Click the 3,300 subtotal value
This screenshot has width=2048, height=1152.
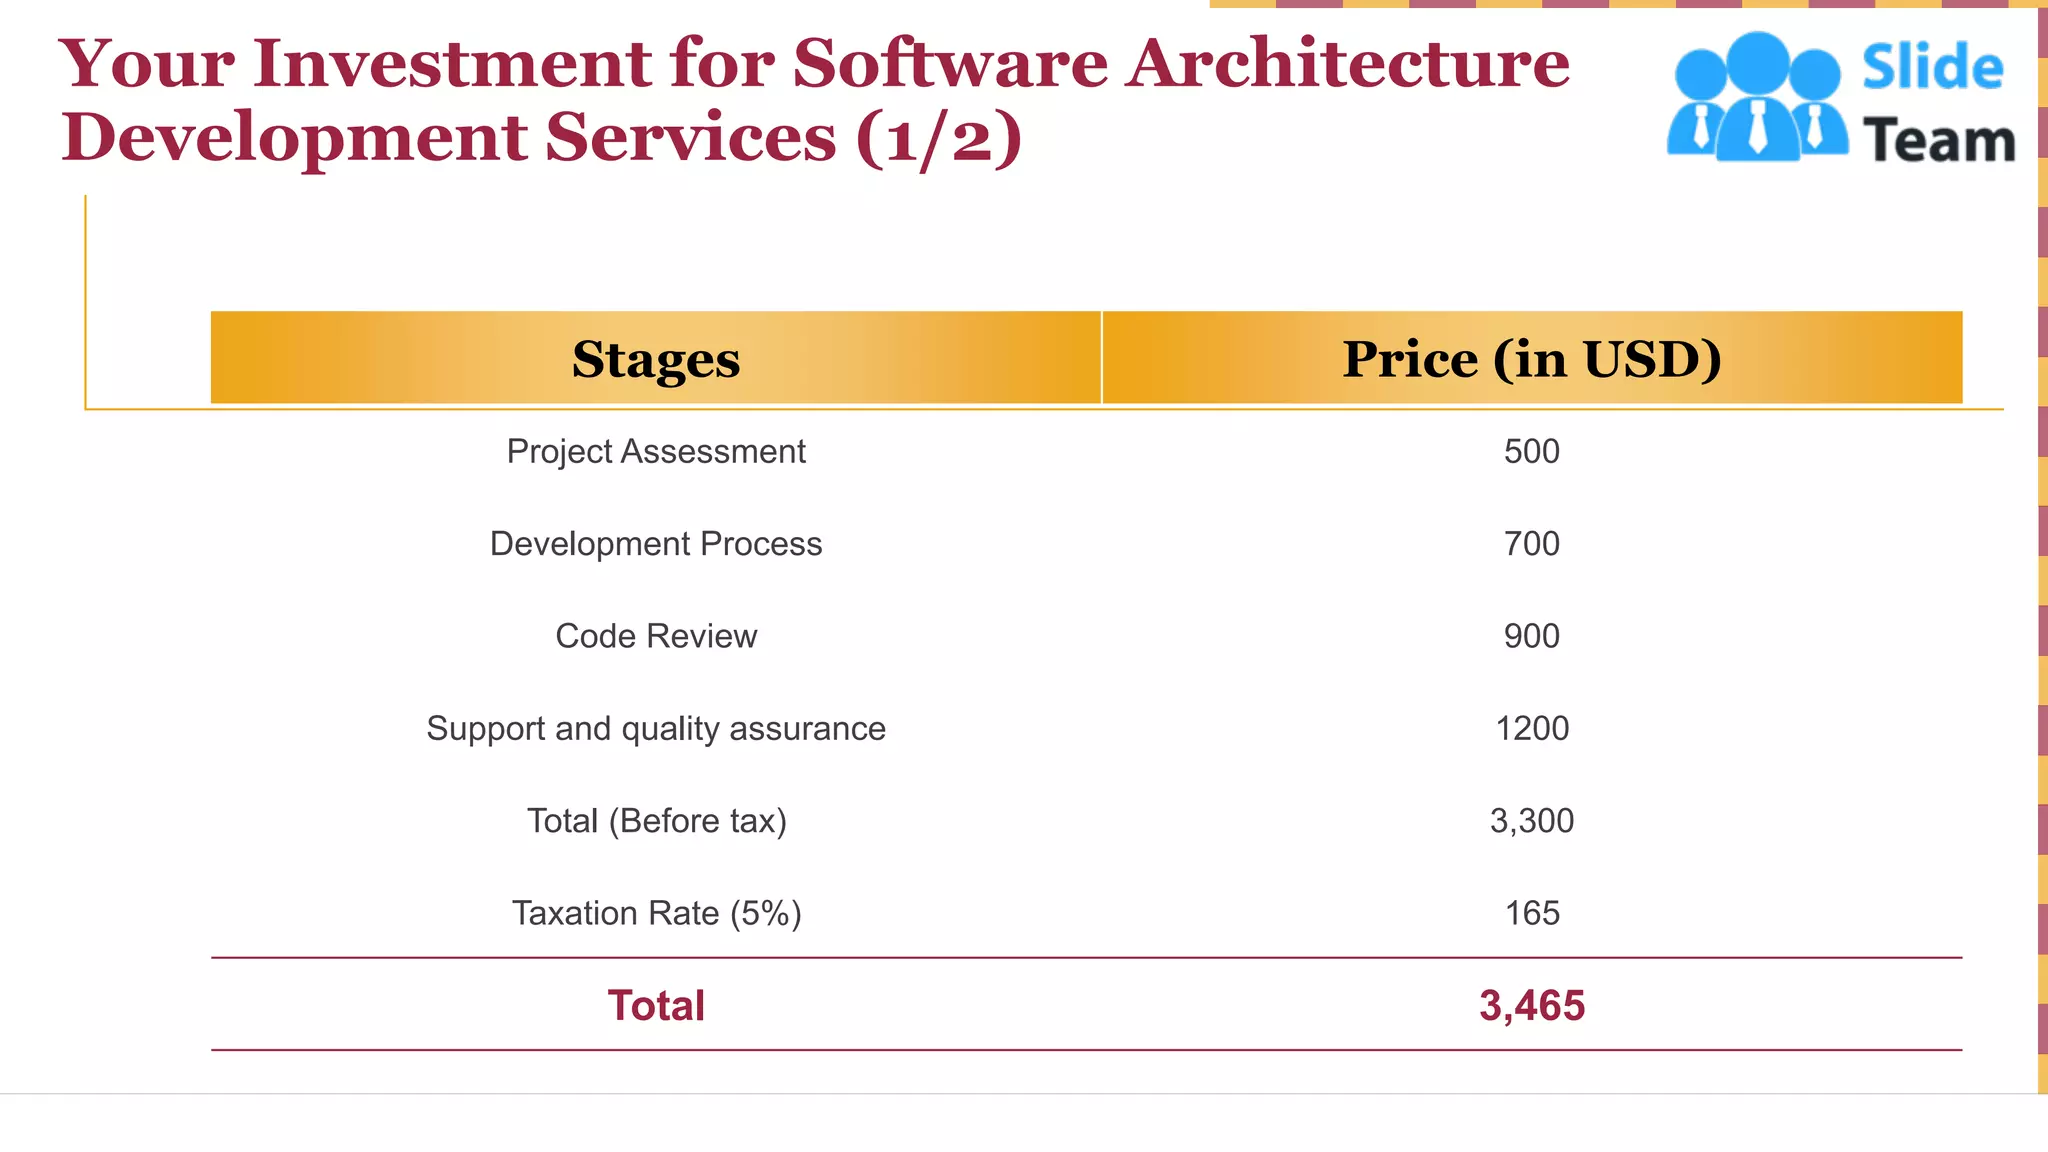pos(1531,821)
